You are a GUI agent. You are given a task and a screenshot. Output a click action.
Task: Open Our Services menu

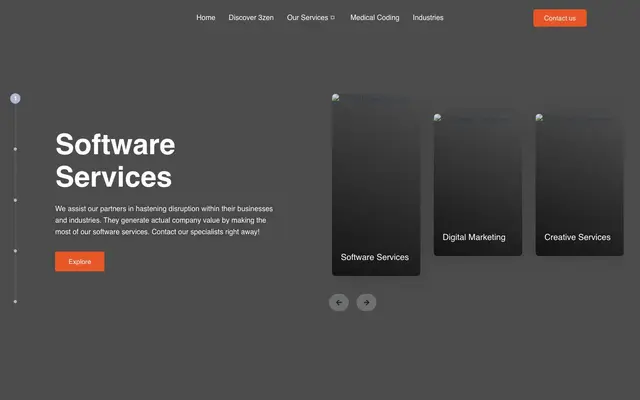coord(307,18)
